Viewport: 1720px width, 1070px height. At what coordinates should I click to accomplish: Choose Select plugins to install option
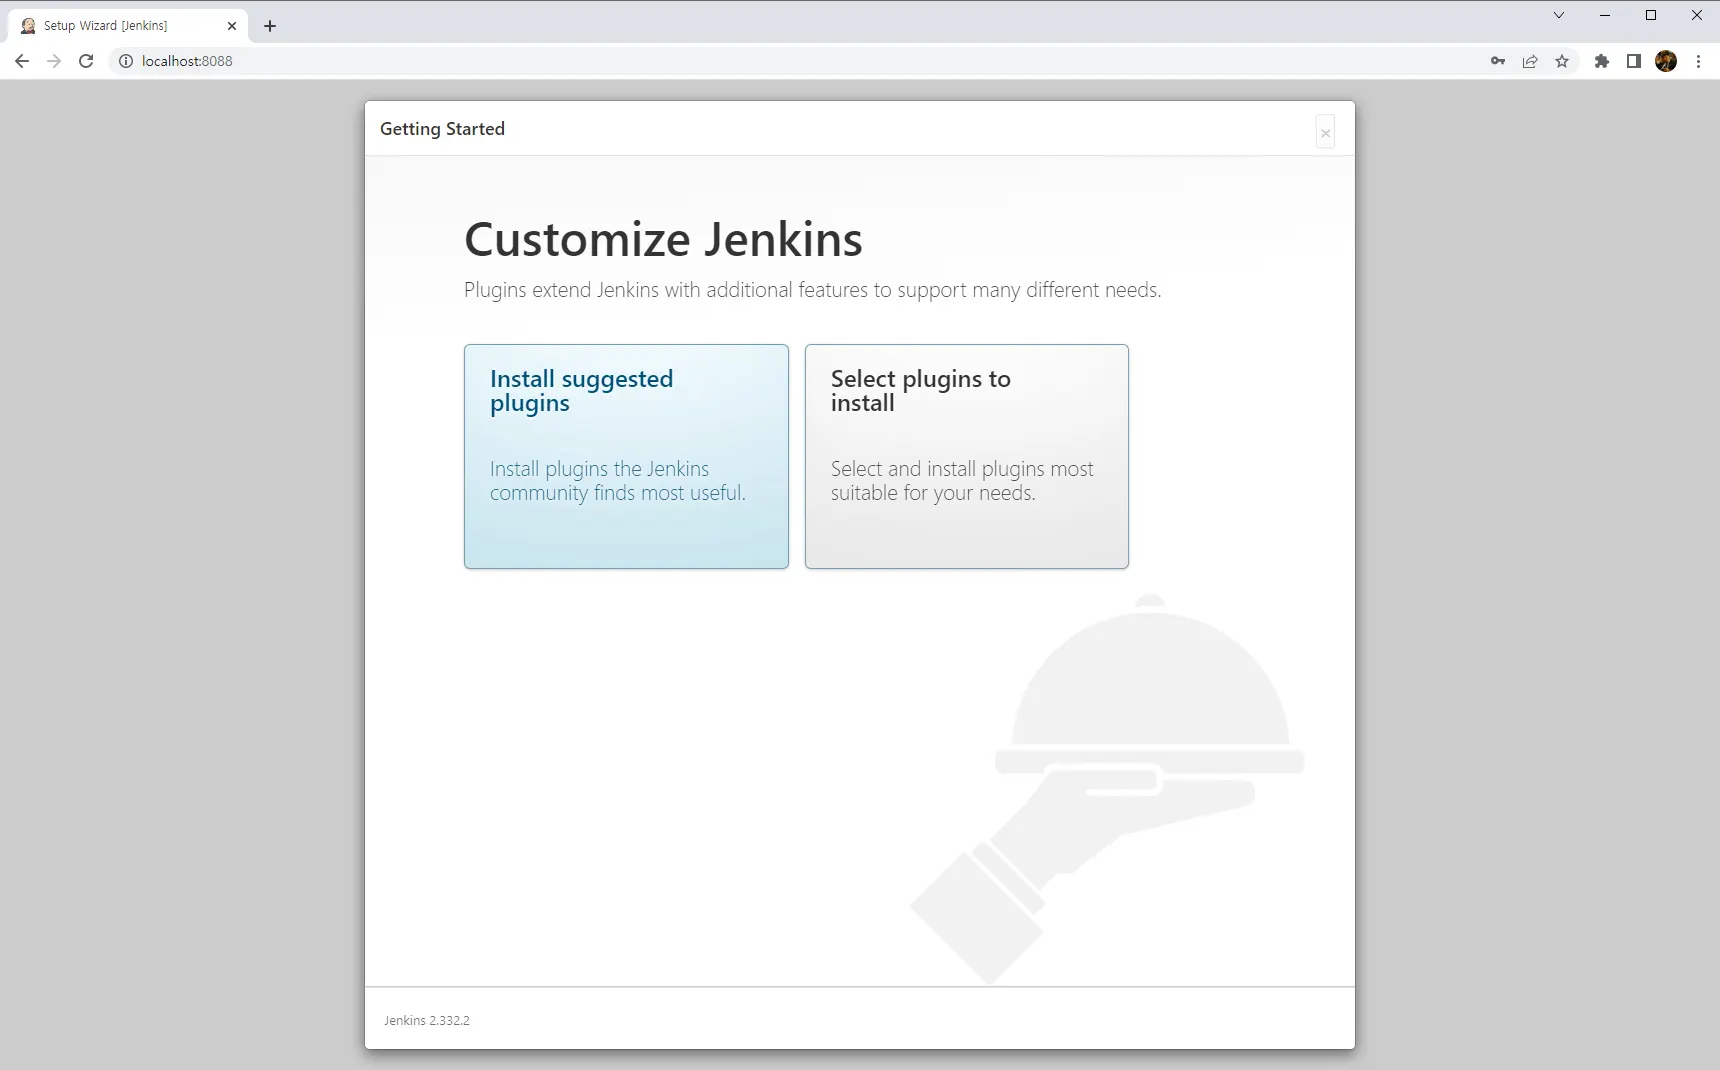click(966, 456)
